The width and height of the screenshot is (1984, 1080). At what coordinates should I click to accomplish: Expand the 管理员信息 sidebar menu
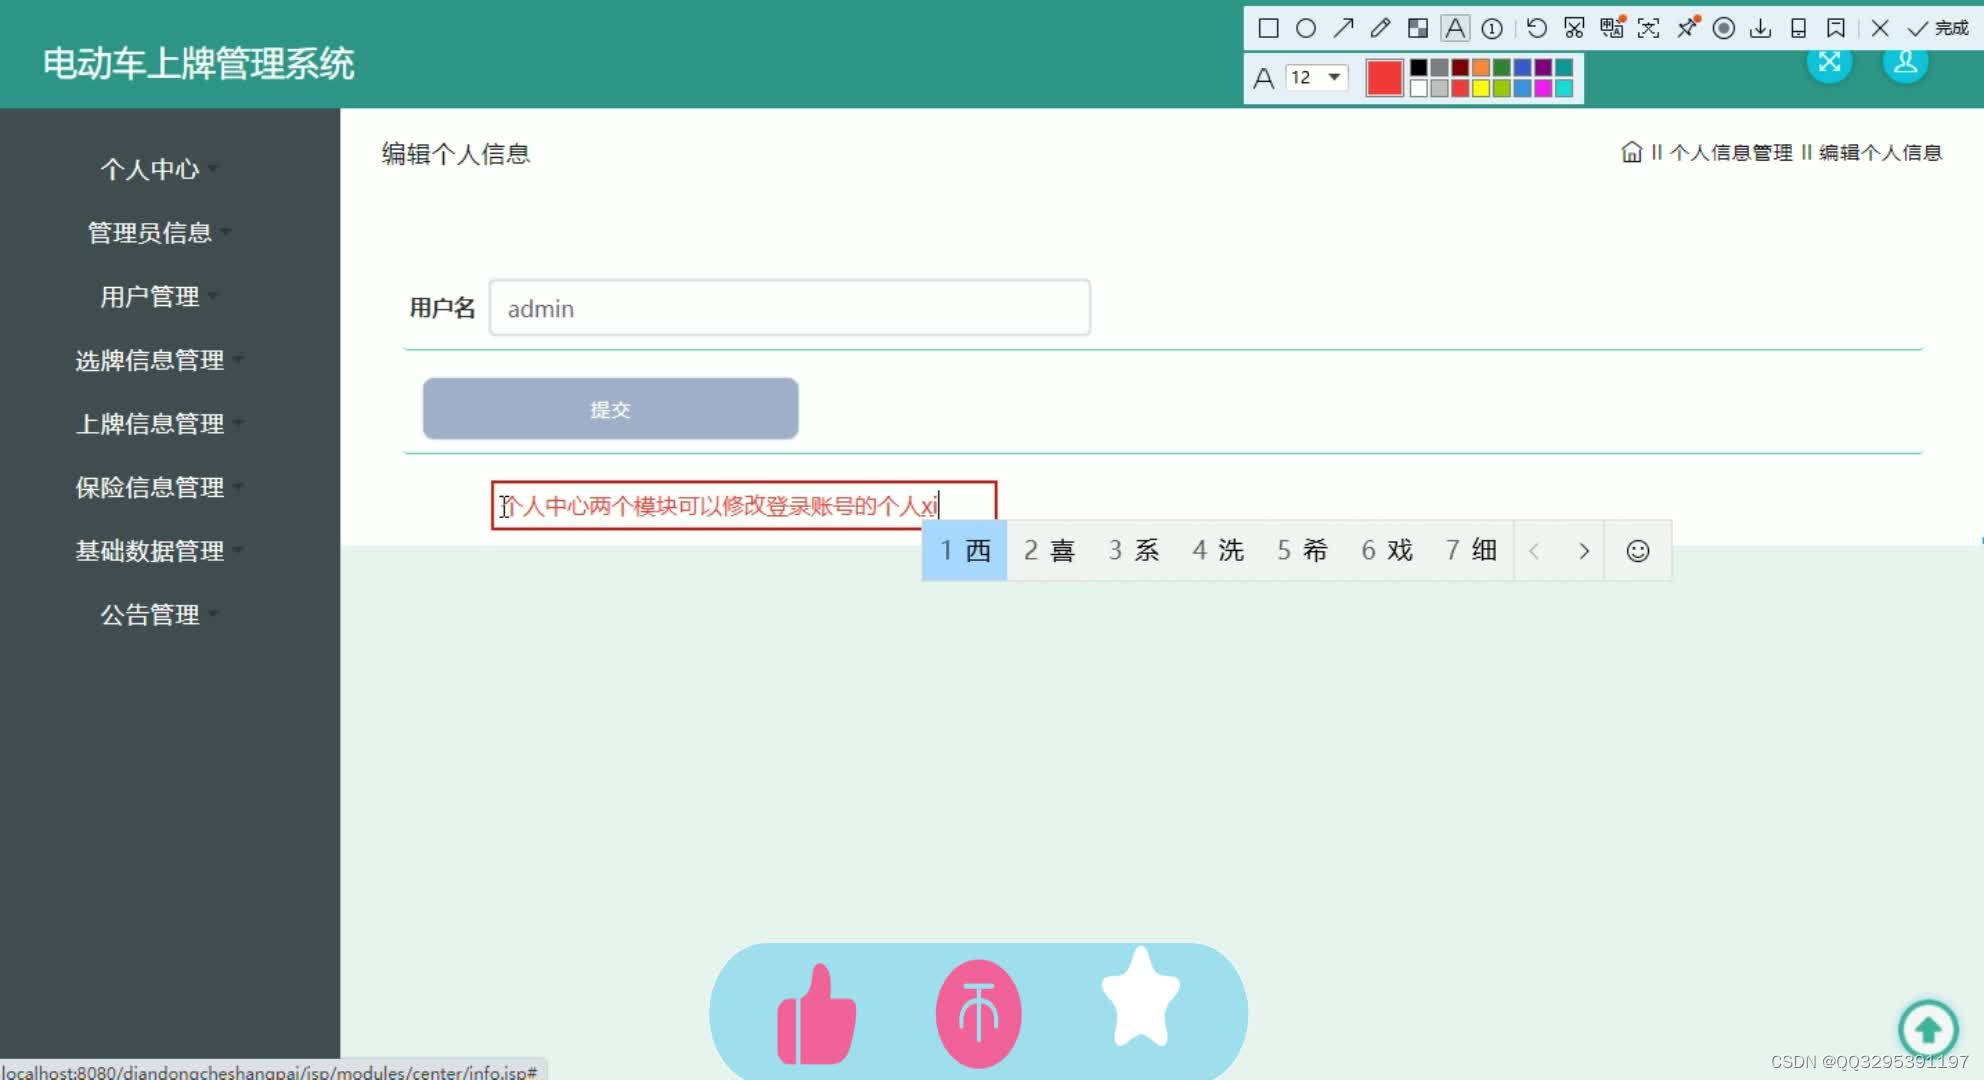158,233
